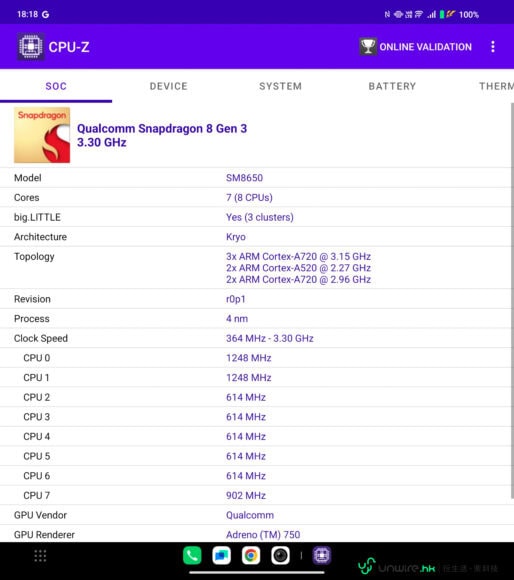The width and height of the screenshot is (514, 580).
Task: Click the Kryo architecture value
Action: click(x=236, y=237)
